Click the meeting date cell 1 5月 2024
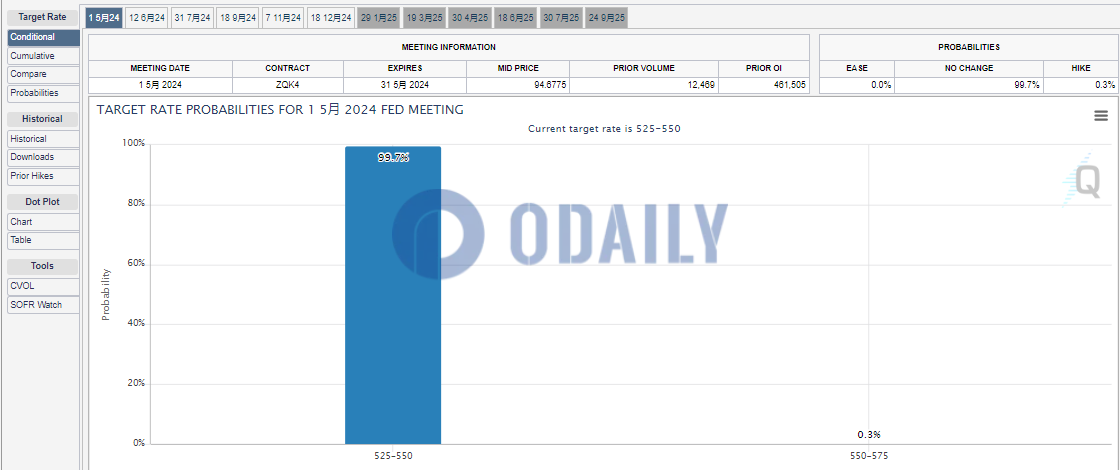1120x470 pixels. pyautogui.click(x=160, y=85)
